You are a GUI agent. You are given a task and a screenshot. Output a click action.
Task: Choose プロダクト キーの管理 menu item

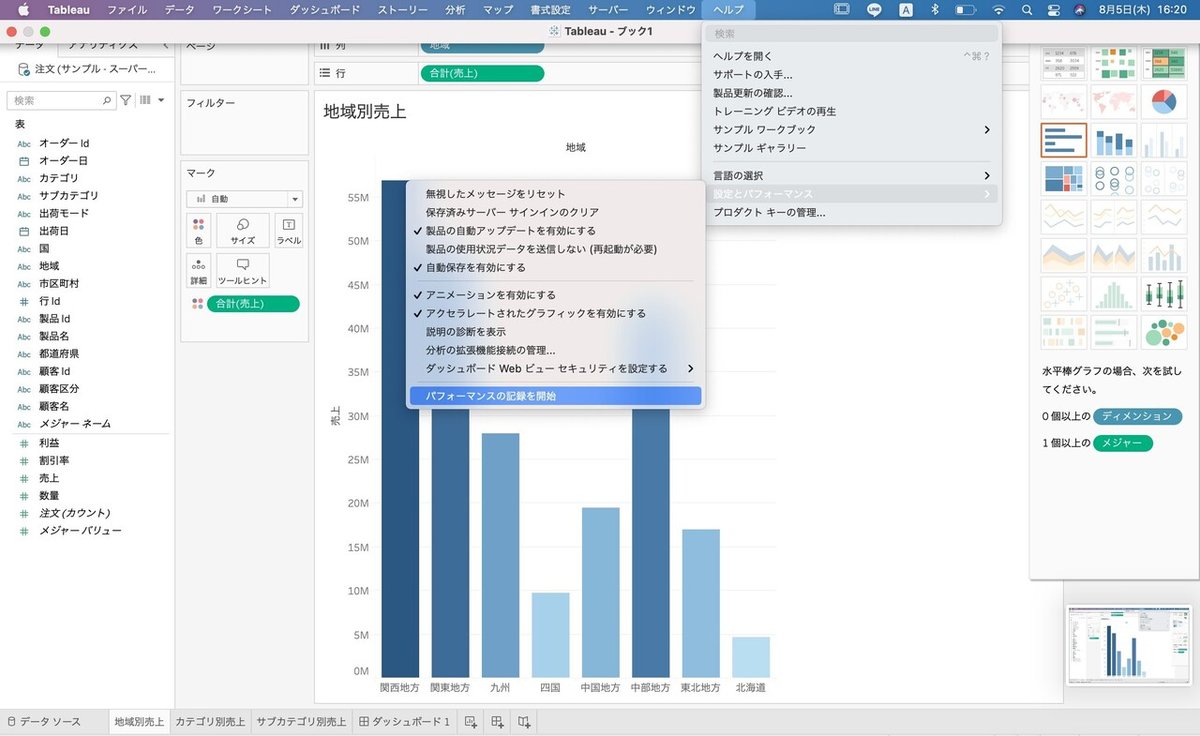pos(852,212)
